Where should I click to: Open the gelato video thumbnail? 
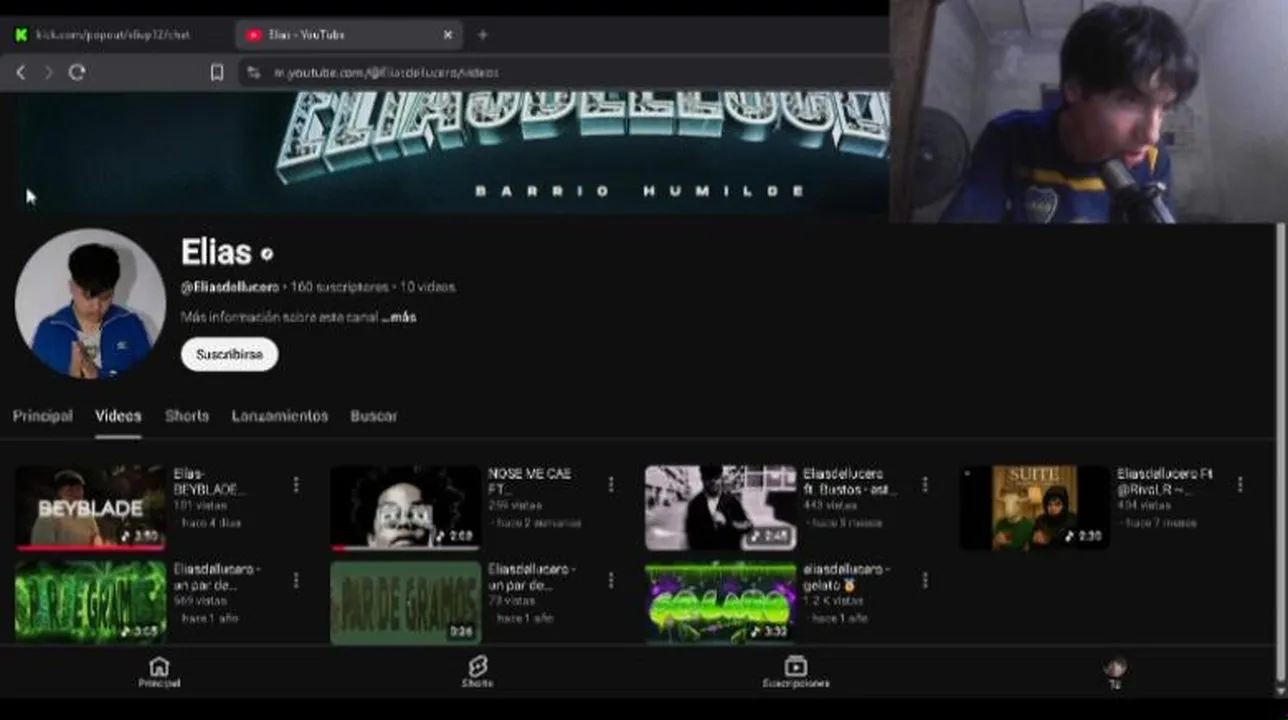(x=721, y=602)
